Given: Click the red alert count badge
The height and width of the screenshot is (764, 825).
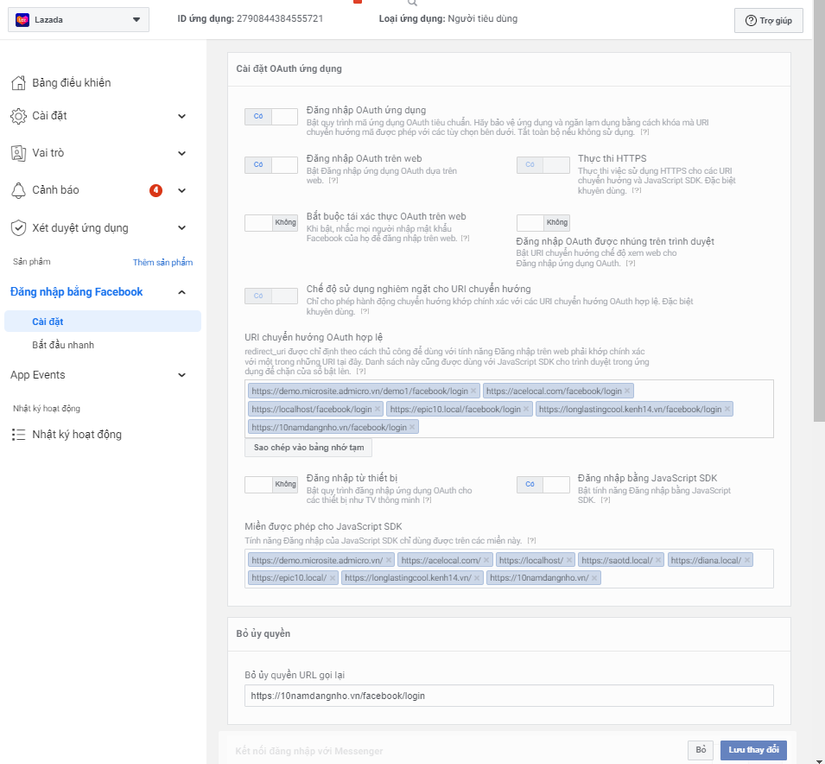Looking at the screenshot, I should tap(155, 190).
